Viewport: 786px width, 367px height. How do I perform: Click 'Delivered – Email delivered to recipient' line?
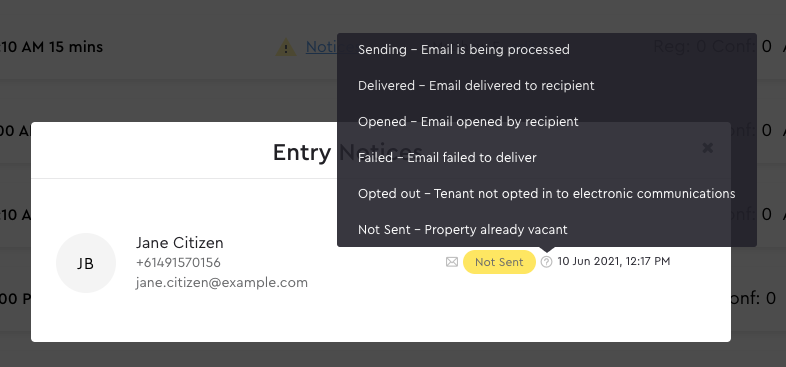tap(476, 86)
